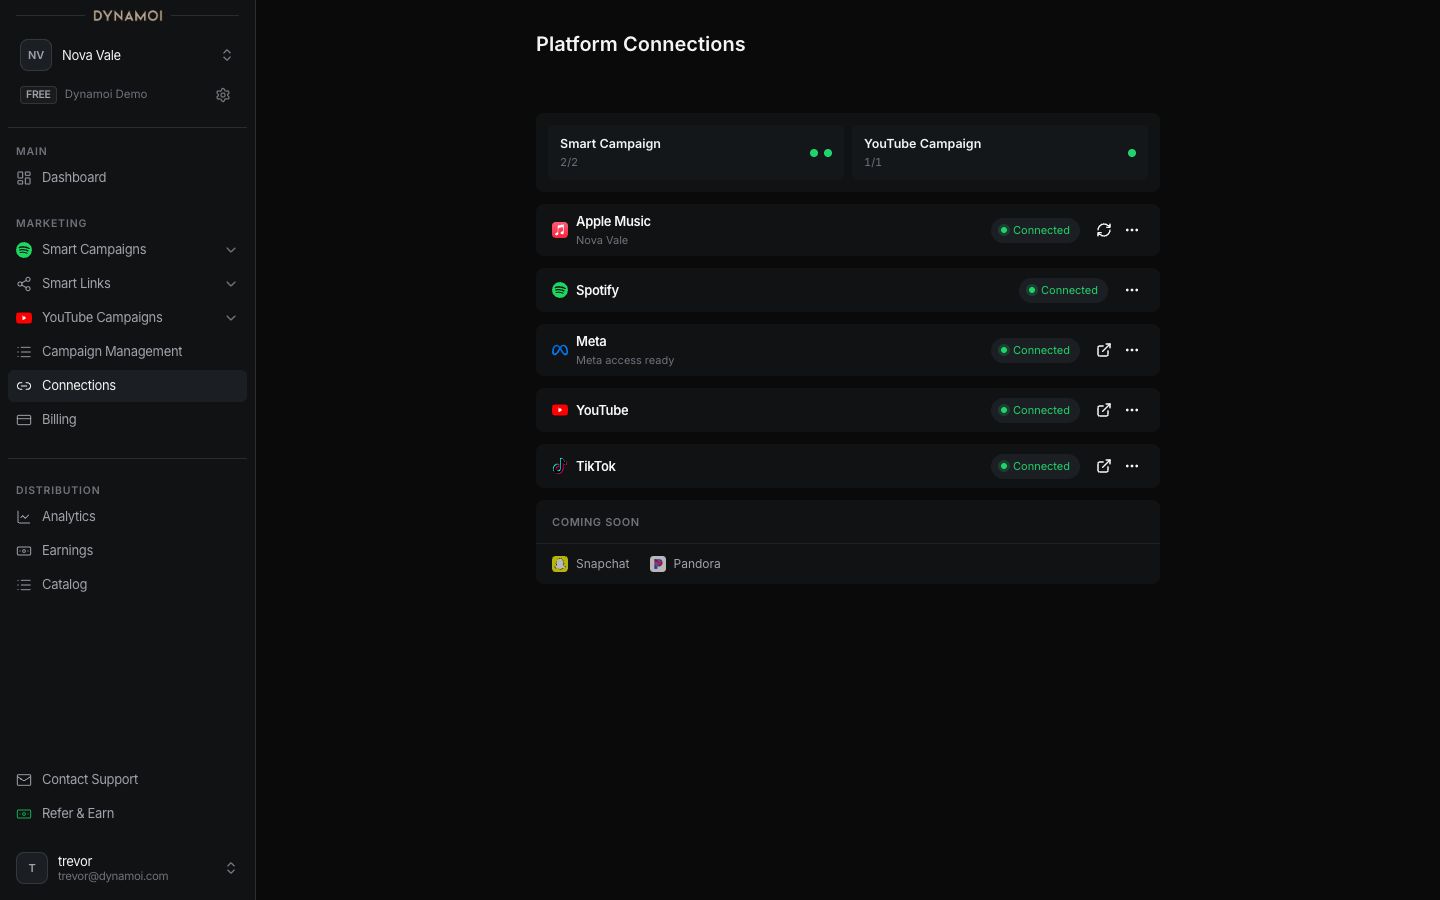This screenshot has width=1440, height=900.
Task: Open Catalog page
Action: pyautogui.click(x=127, y=585)
